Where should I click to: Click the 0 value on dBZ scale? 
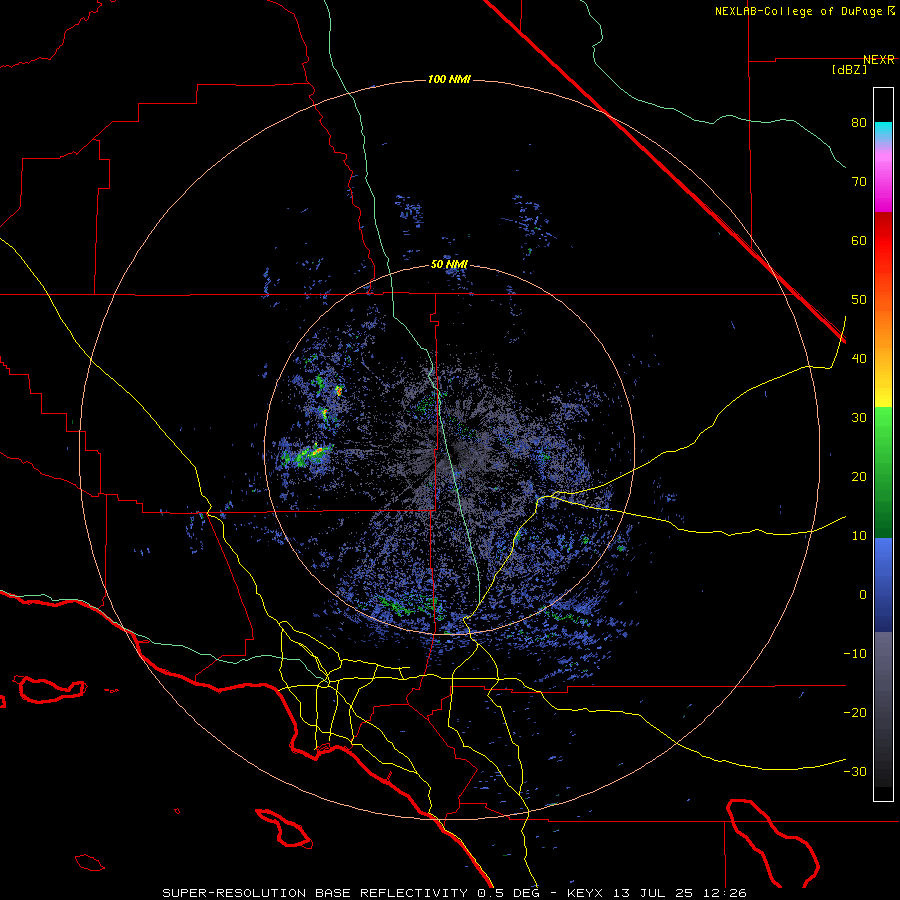(x=863, y=595)
